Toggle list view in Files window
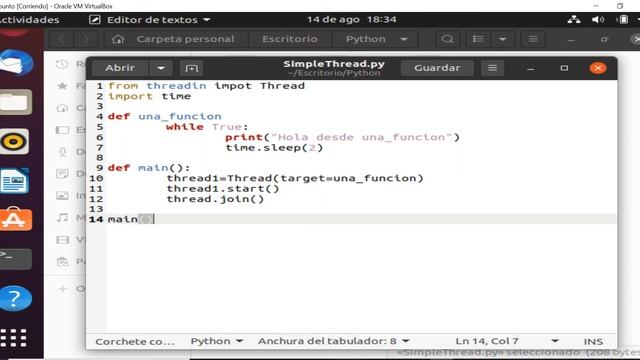The width and height of the screenshot is (640, 360). pos(478,39)
